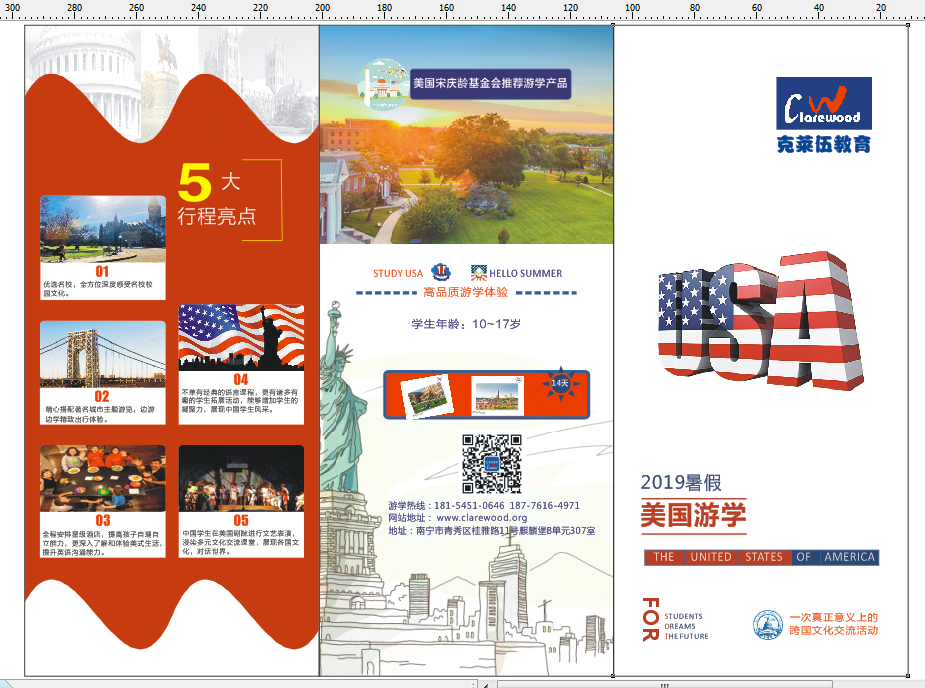Select the 一次真正意义上的 orange text line
Viewport: 925px width, 688px height.
coord(834,617)
